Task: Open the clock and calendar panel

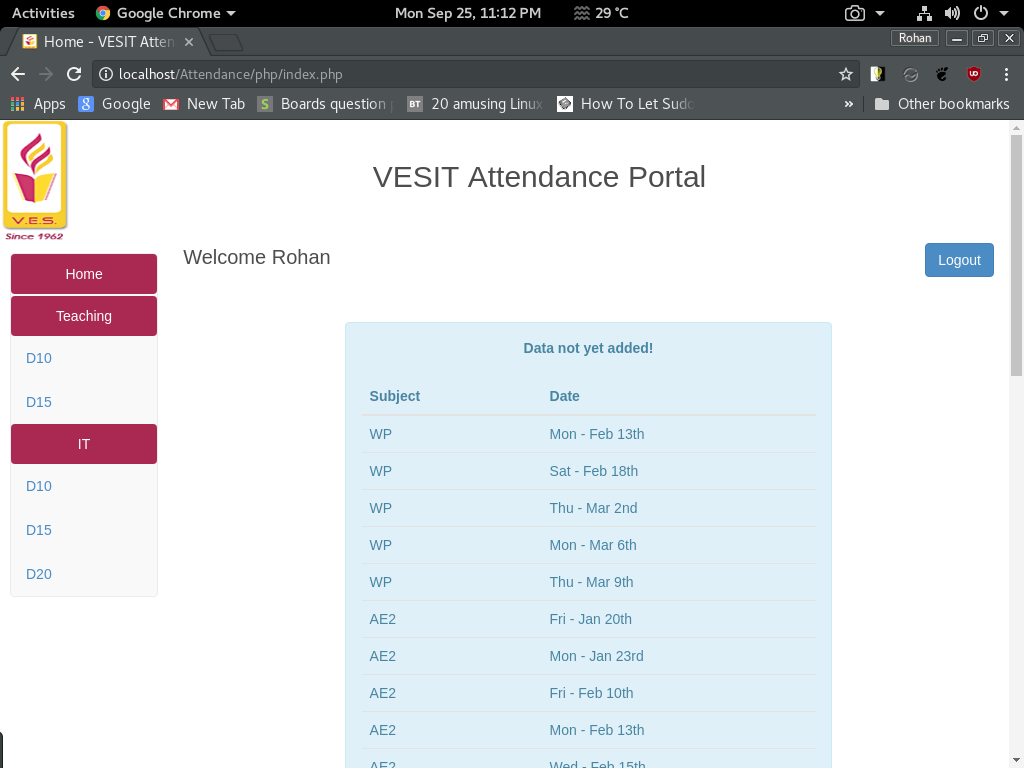Action: click(x=468, y=13)
